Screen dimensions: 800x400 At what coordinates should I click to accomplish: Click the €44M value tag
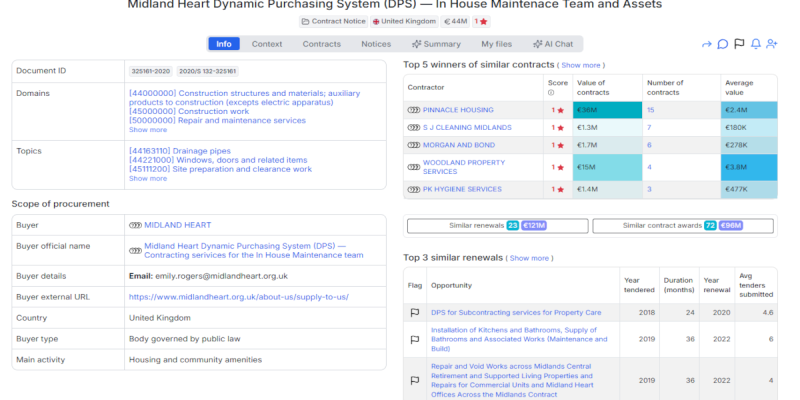455,21
